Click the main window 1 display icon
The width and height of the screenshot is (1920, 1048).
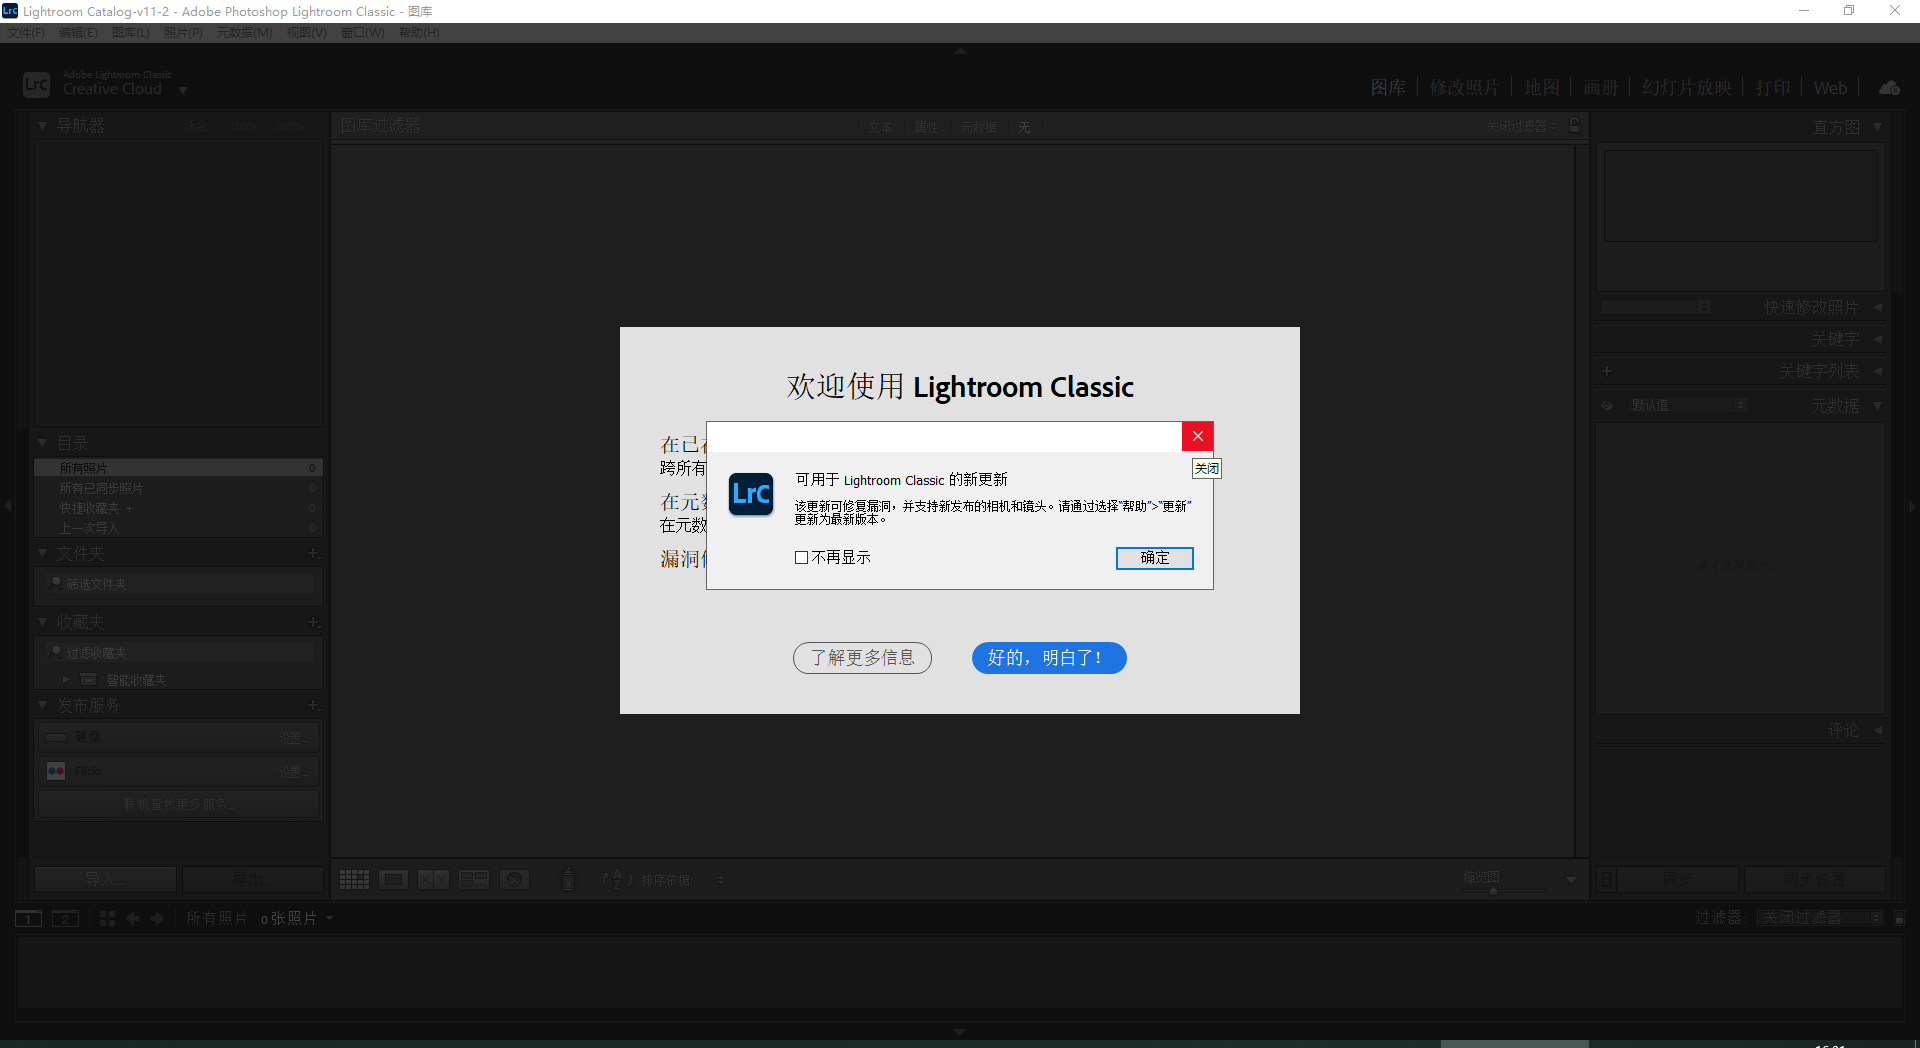coord(28,919)
